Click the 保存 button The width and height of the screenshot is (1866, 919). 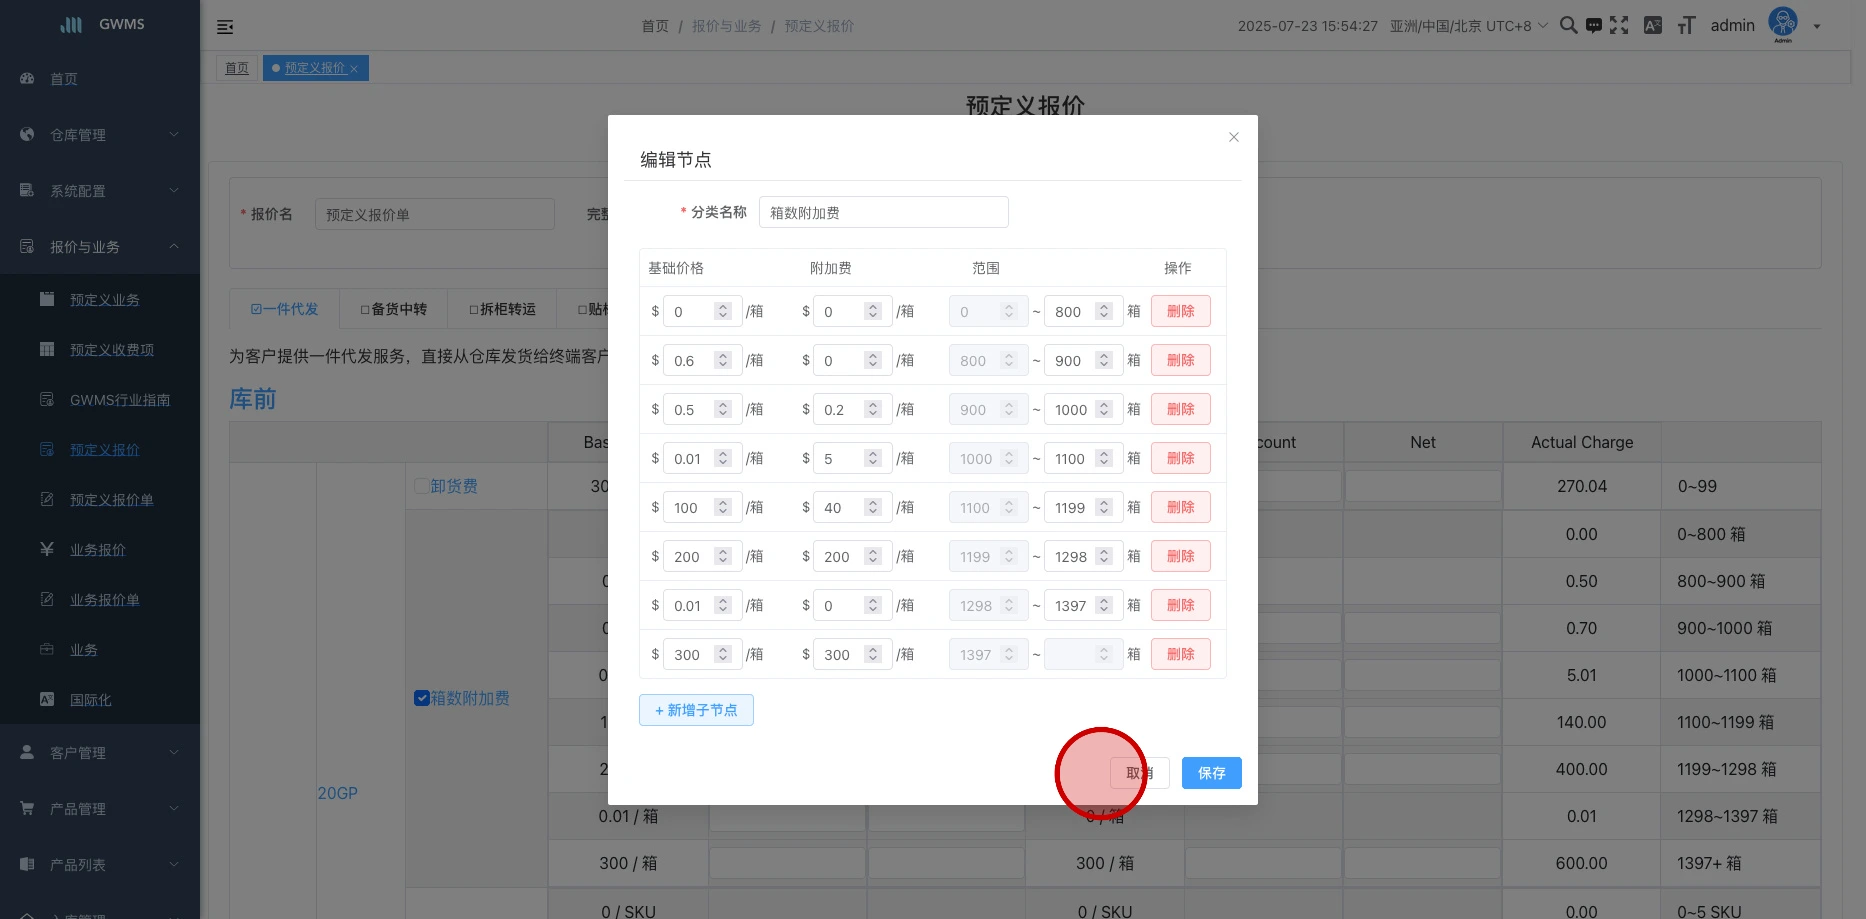pos(1211,773)
